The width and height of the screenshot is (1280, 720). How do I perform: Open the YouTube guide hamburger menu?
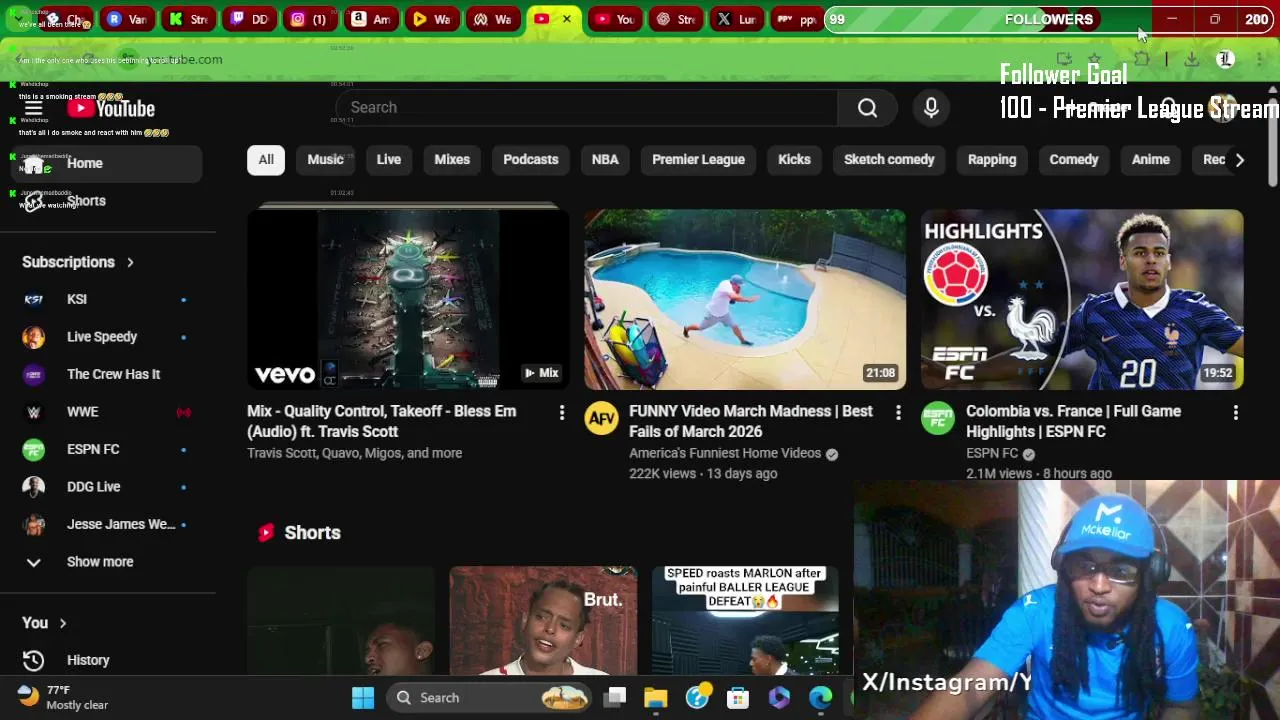point(33,108)
